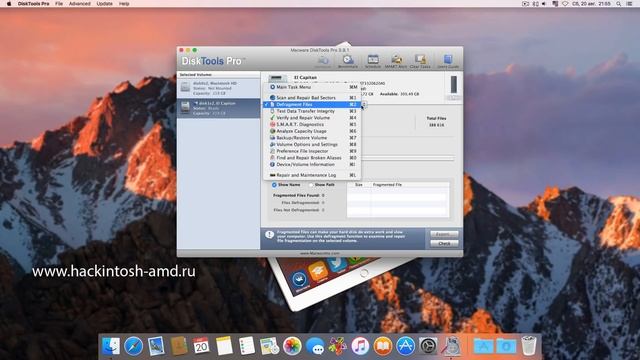Click the Export button
The height and width of the screenshot is (360, 640).
click(x=444, y=234)
